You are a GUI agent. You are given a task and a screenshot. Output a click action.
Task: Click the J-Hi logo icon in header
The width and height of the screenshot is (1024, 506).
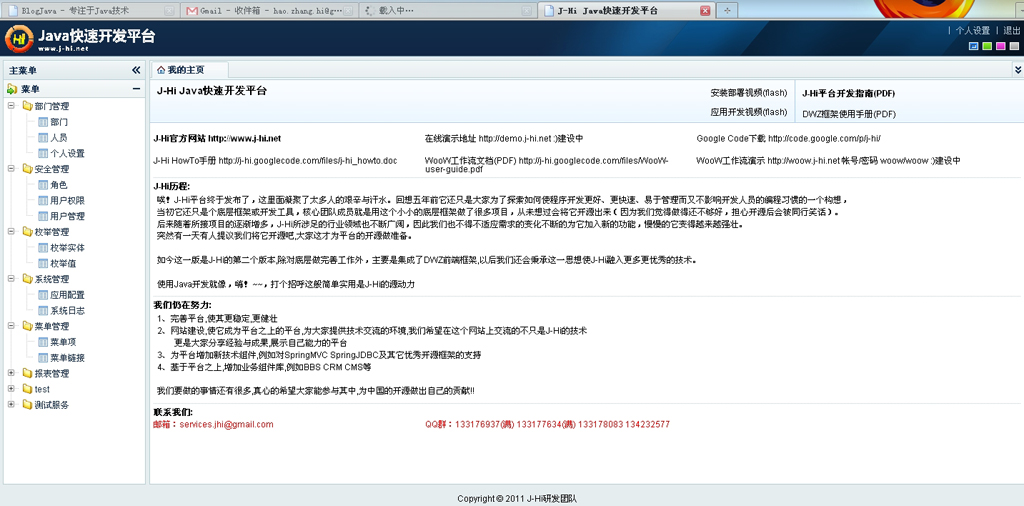pyautogui.click(x=19, y=38)
